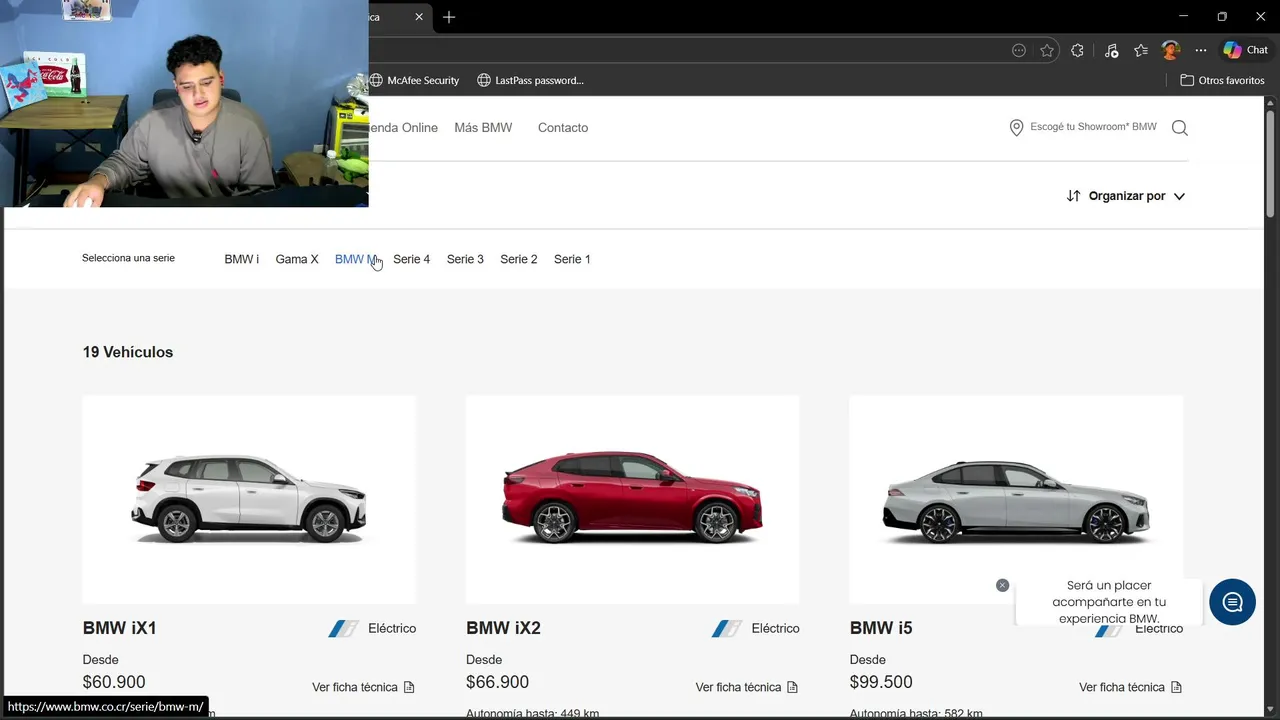Select the BMW M series filter
Screen dimensions: 1280x720
click(356, 259)
